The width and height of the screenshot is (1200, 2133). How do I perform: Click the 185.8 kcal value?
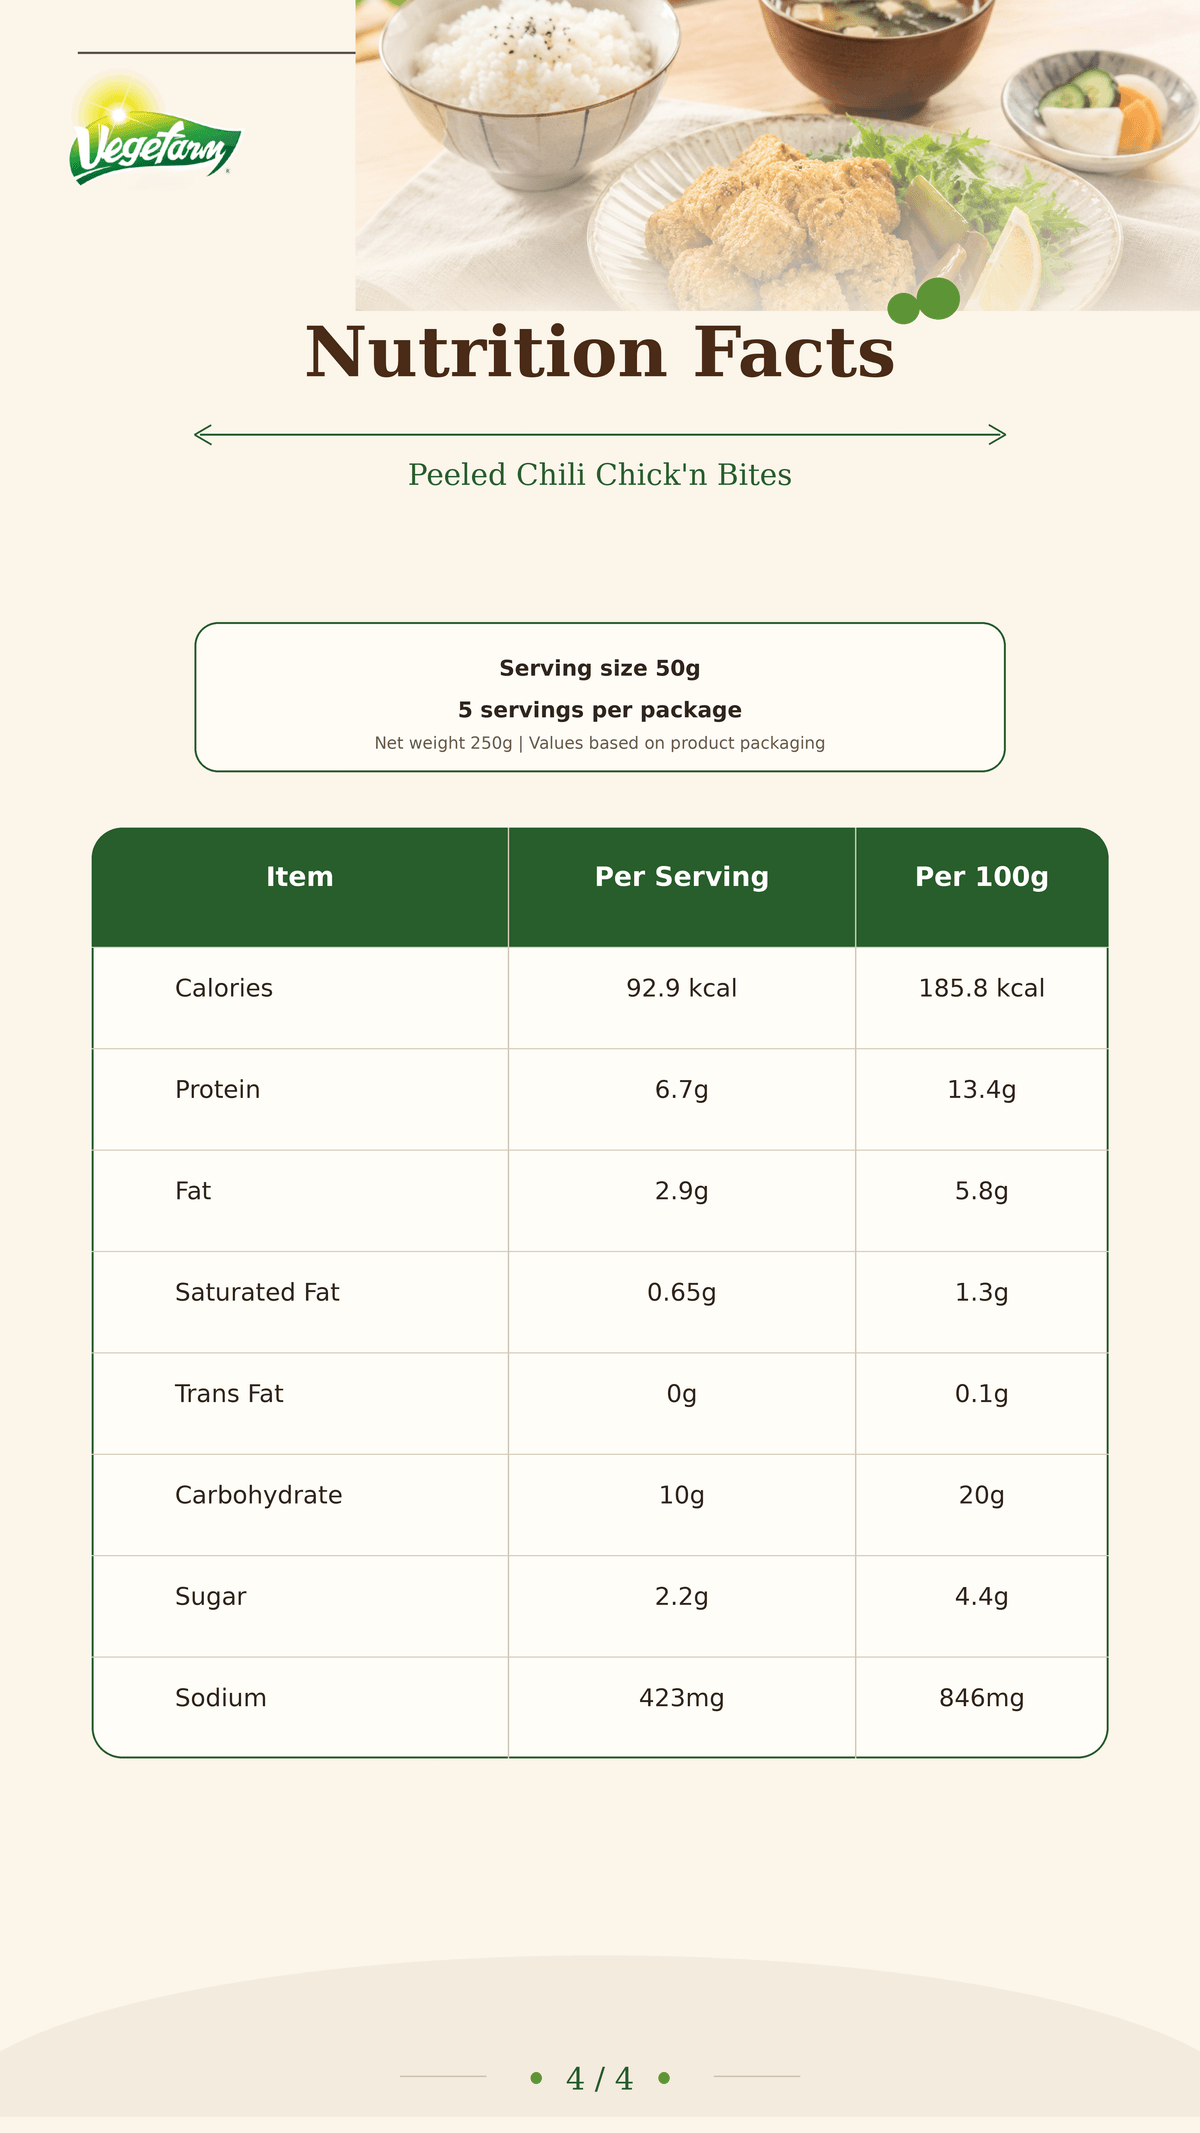pos(982,988)
